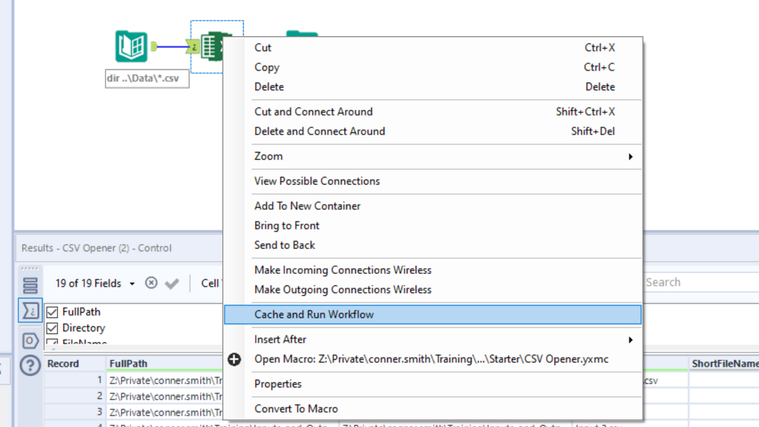Select Make Incoming Connections Wireless

tap(433, 270)
